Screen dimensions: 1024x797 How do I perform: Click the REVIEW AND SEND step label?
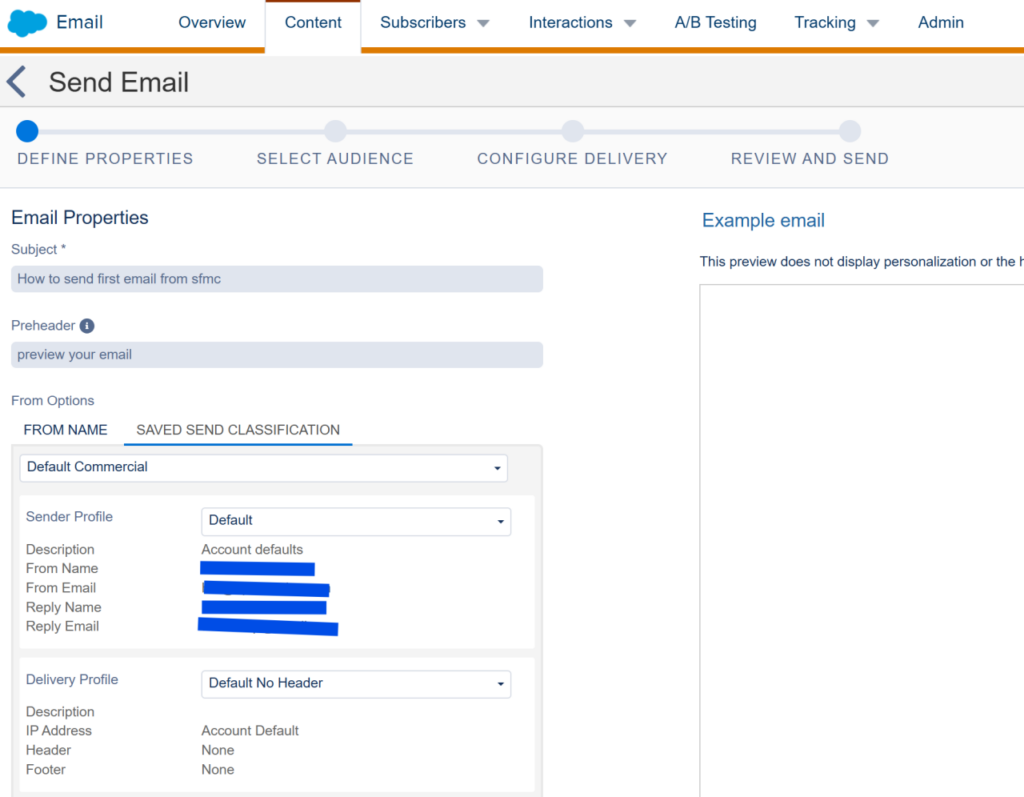click(810, 159)
